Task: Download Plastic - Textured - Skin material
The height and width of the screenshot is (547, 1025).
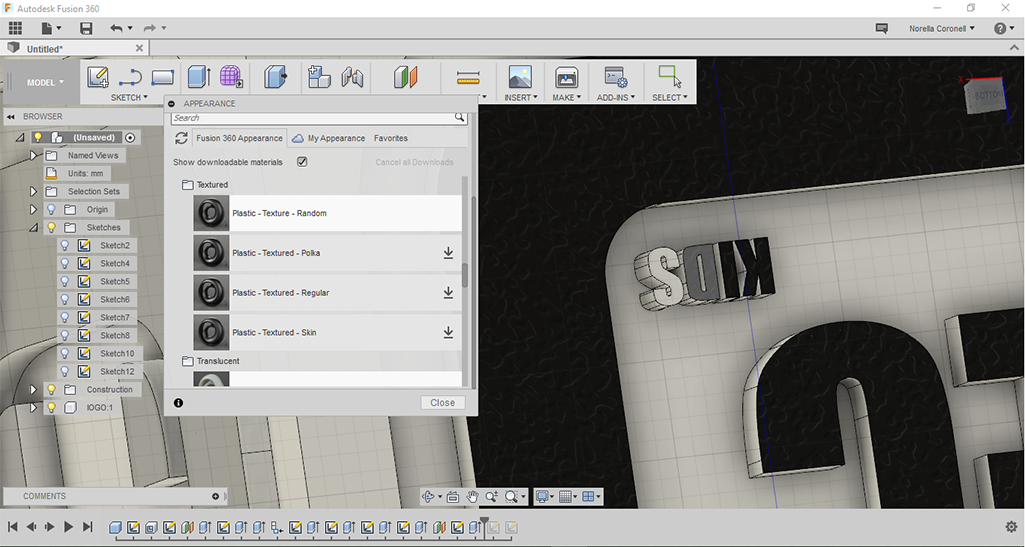Action: coord(448,333)
